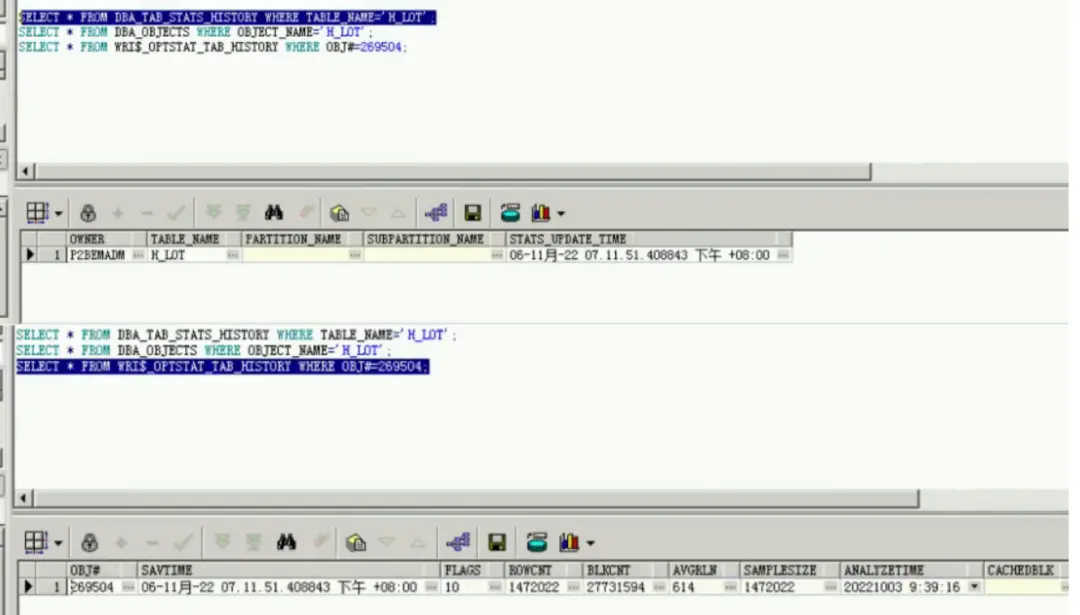This screenshot has width=1080, height=615.
Task: Click the SAVTIME column header
Action: pyautogui.click(x=289, y=570)
